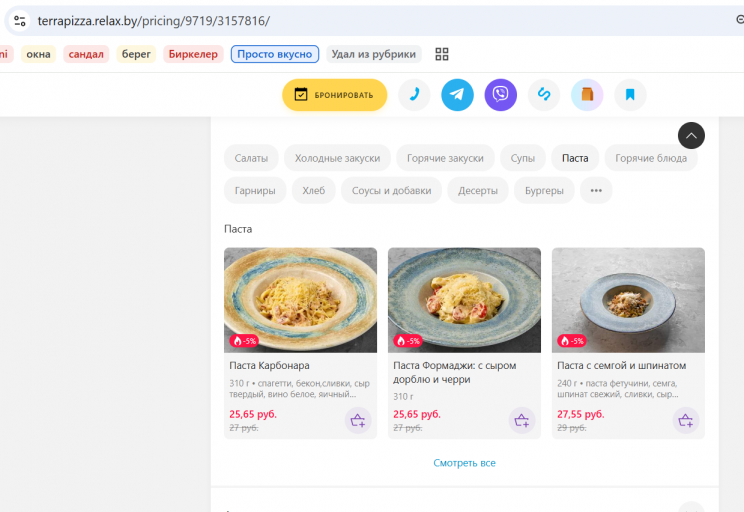Click the yellow БРОНИРОВАТЬ button
This screenshot has height=512, width=744.
[x=335, y=95]
